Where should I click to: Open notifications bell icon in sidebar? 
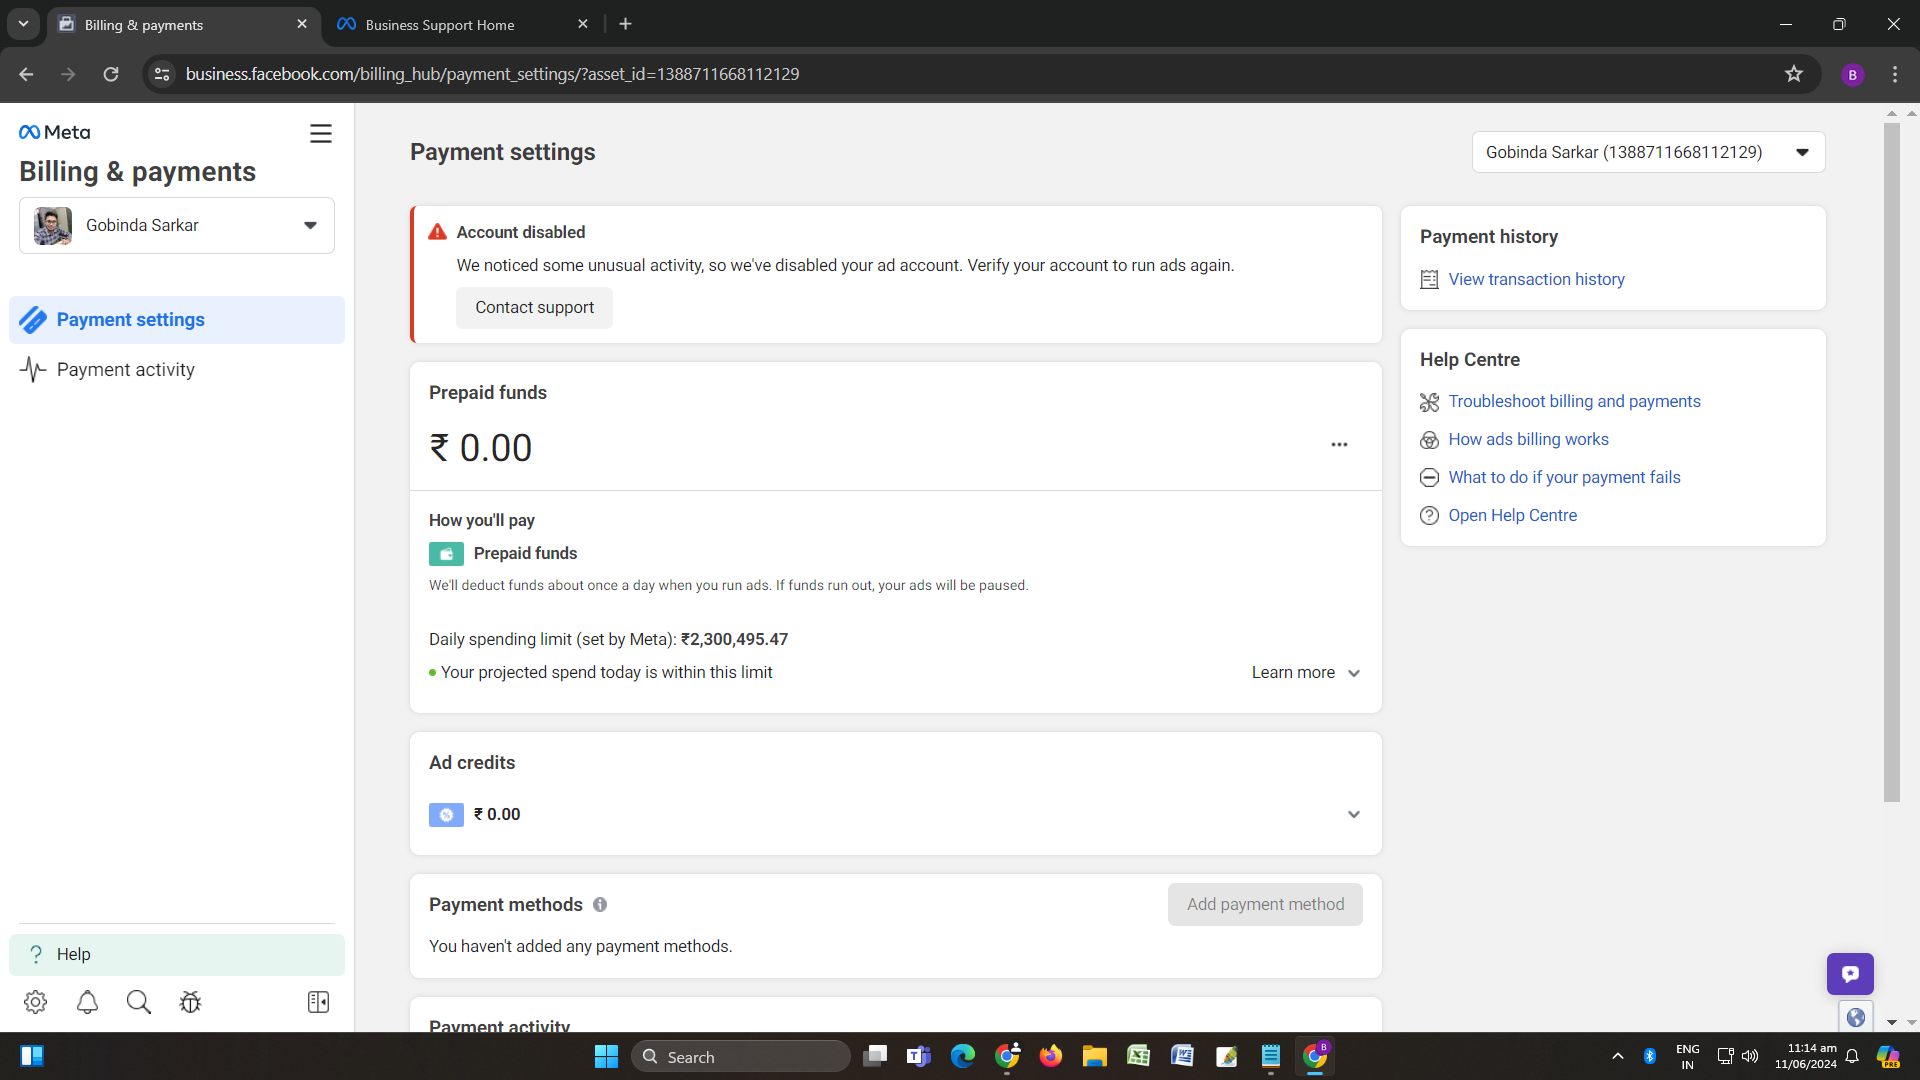[87, 1002]
